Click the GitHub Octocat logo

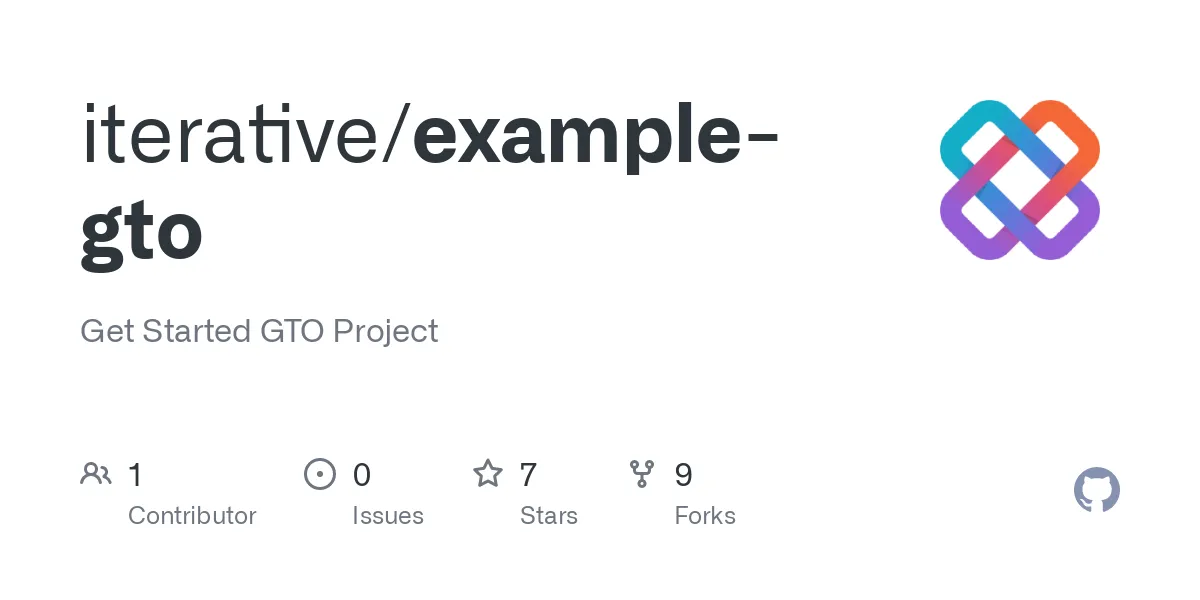tap(1097, 491)
